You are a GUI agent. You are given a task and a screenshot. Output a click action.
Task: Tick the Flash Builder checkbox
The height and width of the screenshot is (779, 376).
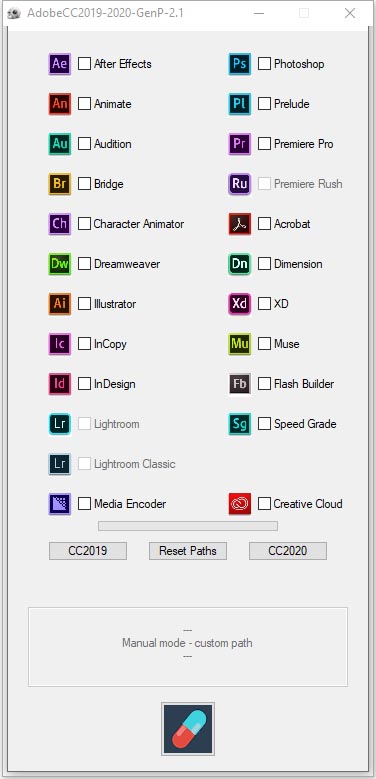265,384
